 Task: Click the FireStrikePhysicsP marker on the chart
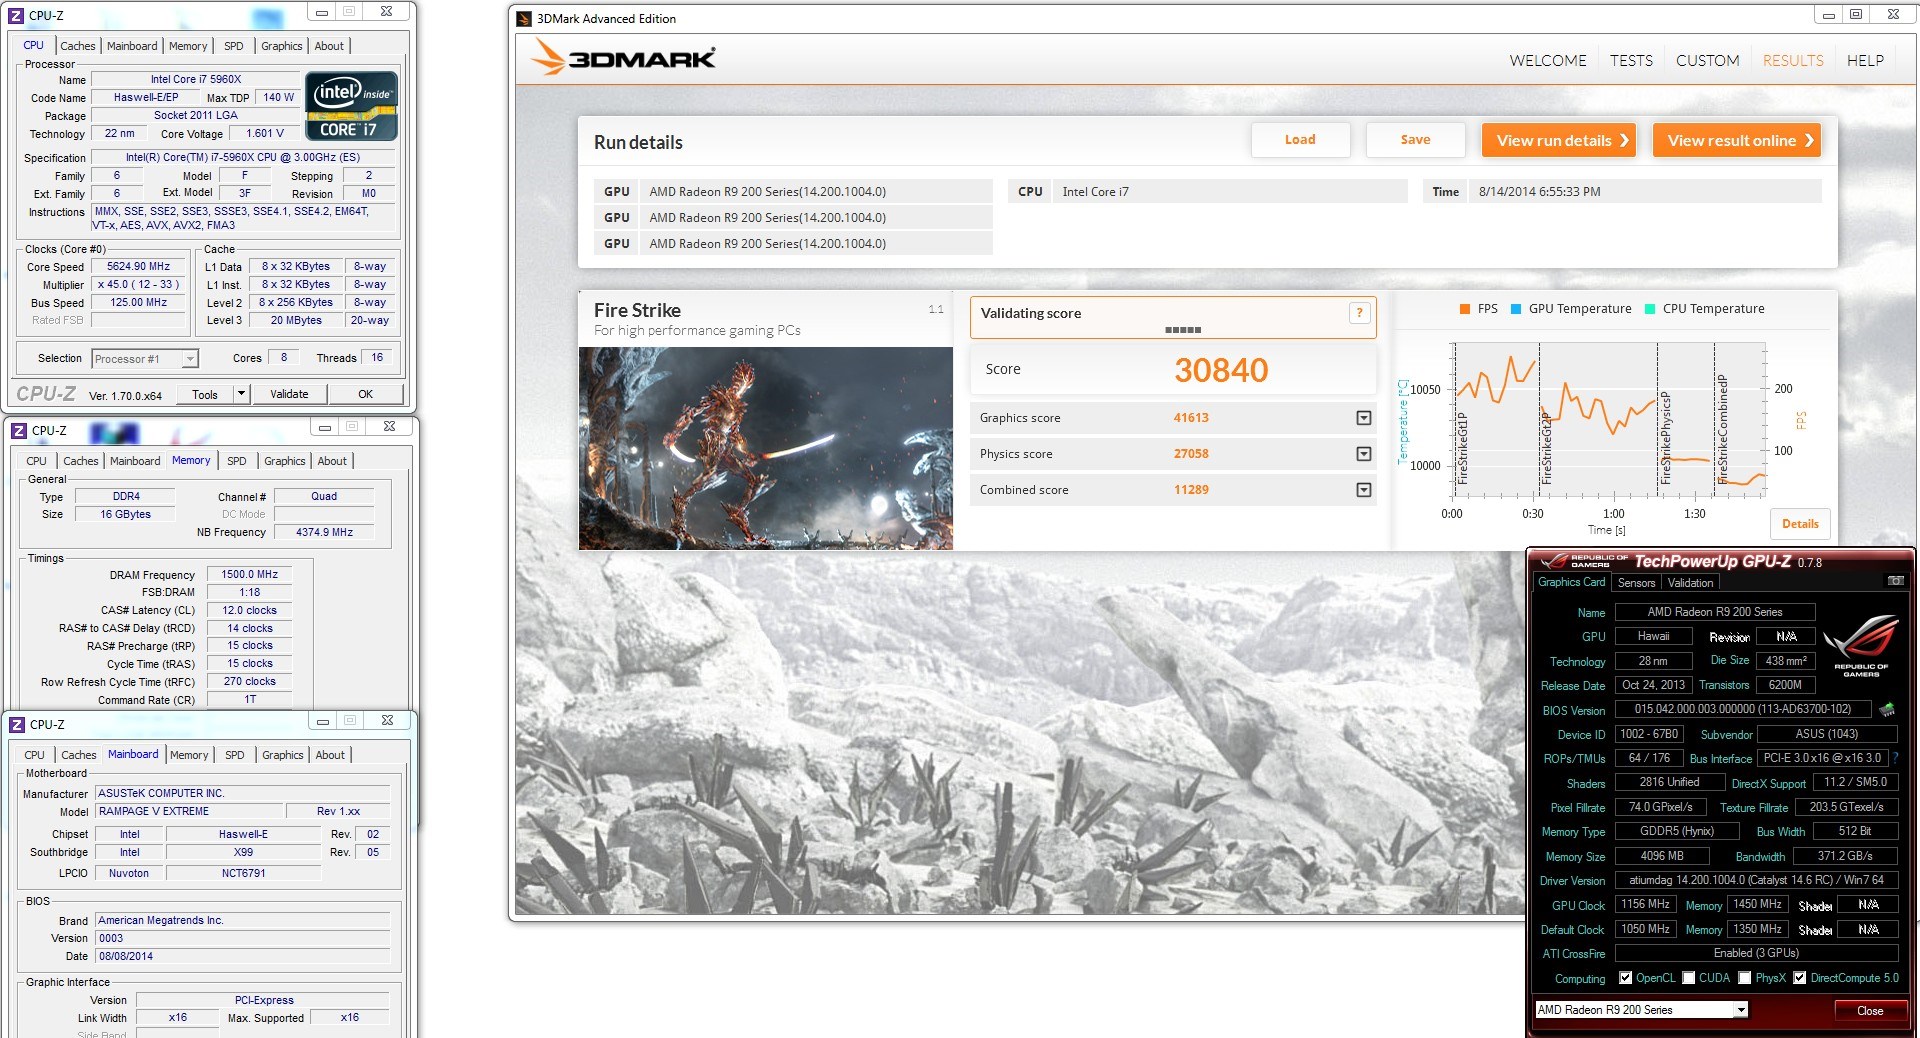coord(1665,438)
